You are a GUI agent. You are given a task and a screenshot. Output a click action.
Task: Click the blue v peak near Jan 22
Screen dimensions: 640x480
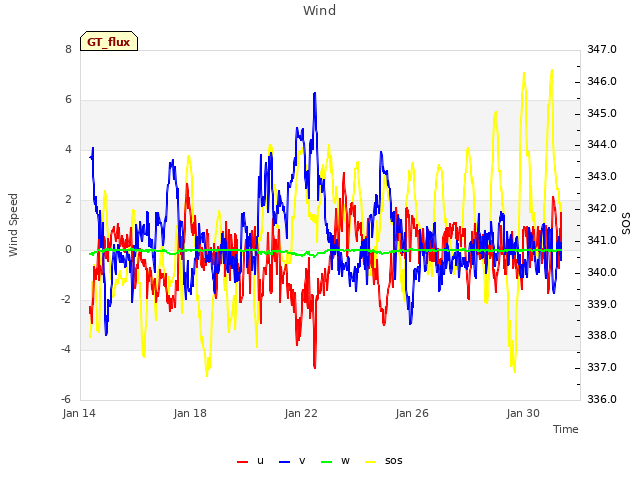[x=315, y=93]
